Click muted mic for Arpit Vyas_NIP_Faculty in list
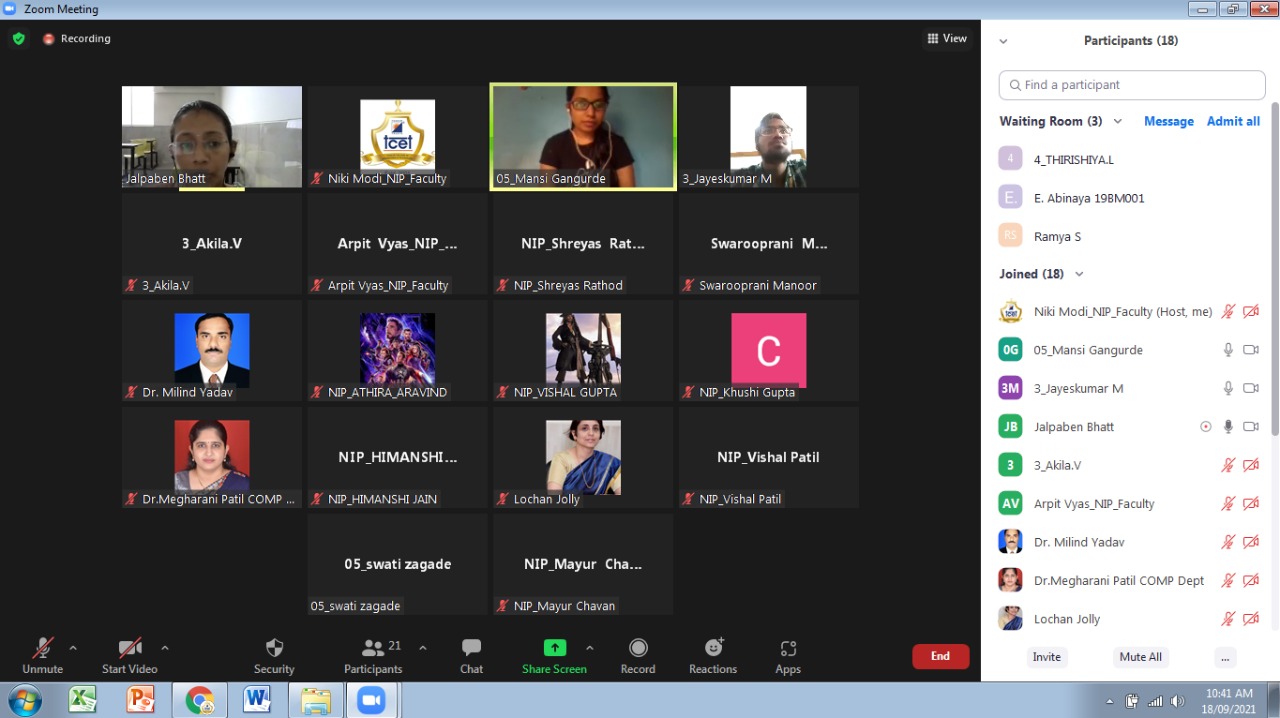 click(1228, 504)
